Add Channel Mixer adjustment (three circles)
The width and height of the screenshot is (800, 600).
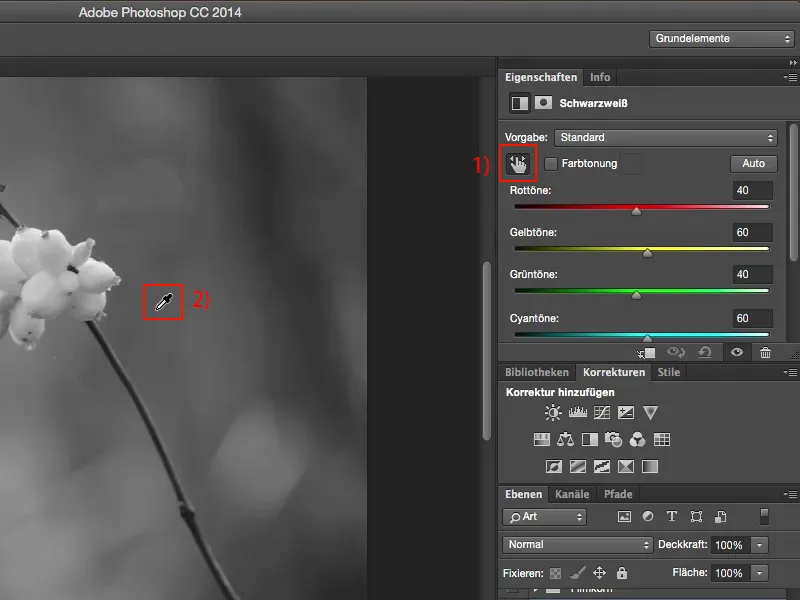coord(637,439)
